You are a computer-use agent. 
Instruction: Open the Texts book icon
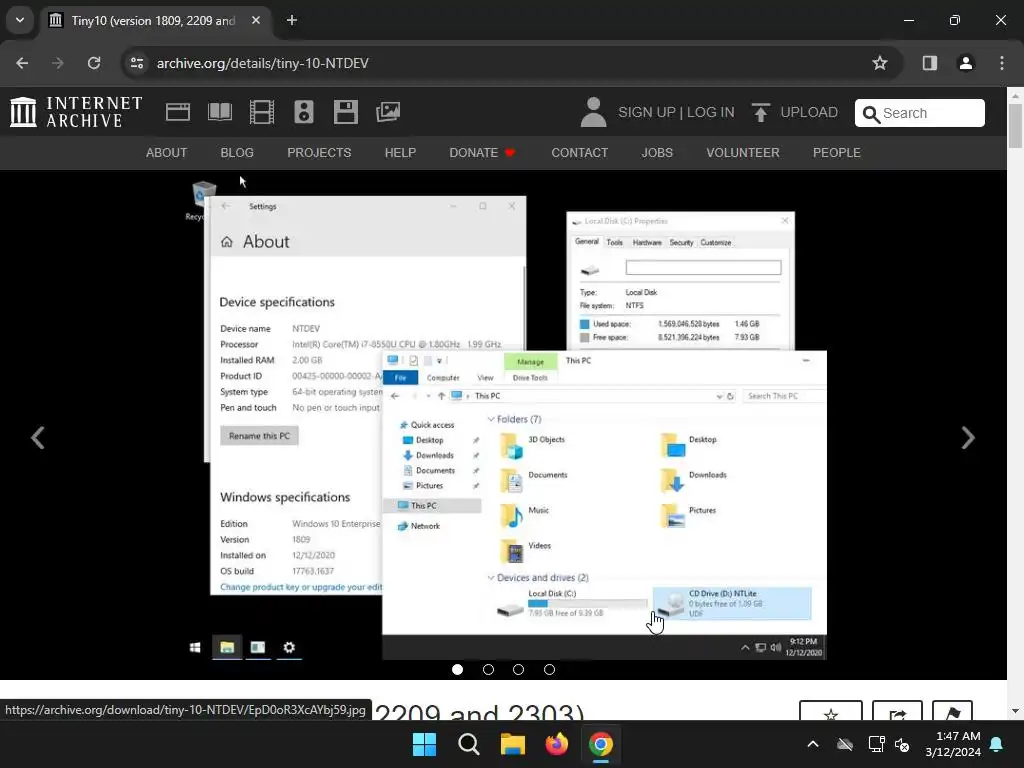(220, 112)
